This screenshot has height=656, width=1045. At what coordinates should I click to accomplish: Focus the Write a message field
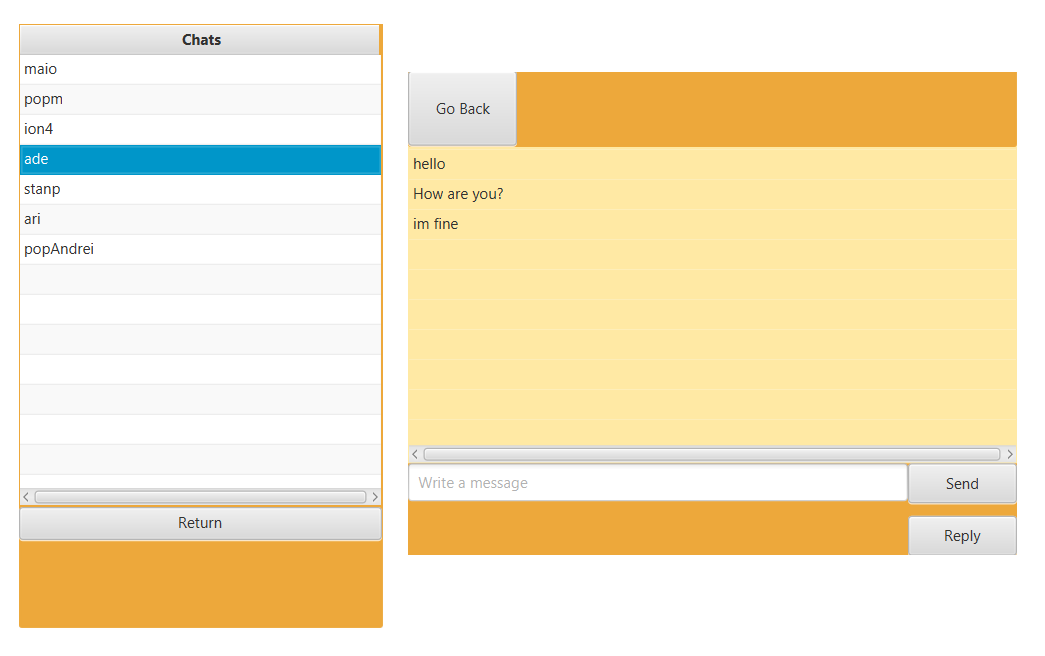658,483
